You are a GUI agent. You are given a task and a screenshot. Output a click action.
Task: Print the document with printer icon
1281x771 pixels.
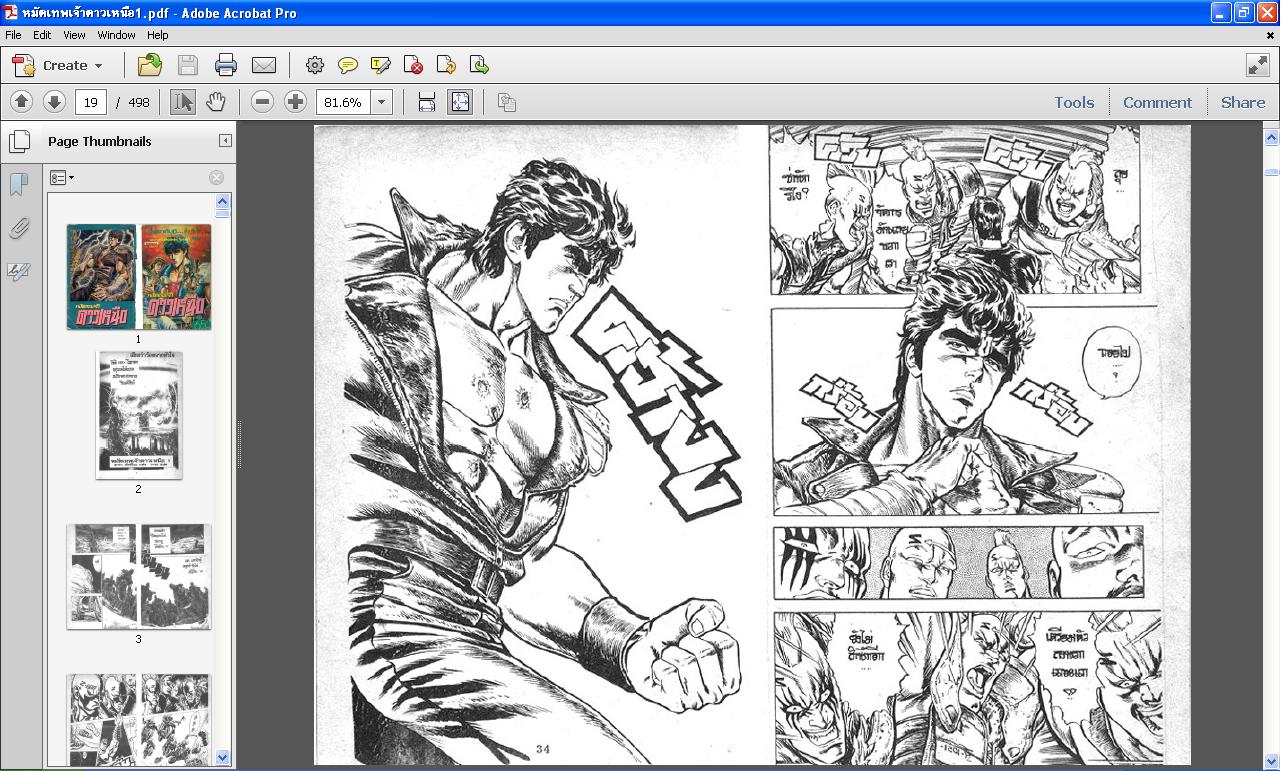(x=226, y=65)
